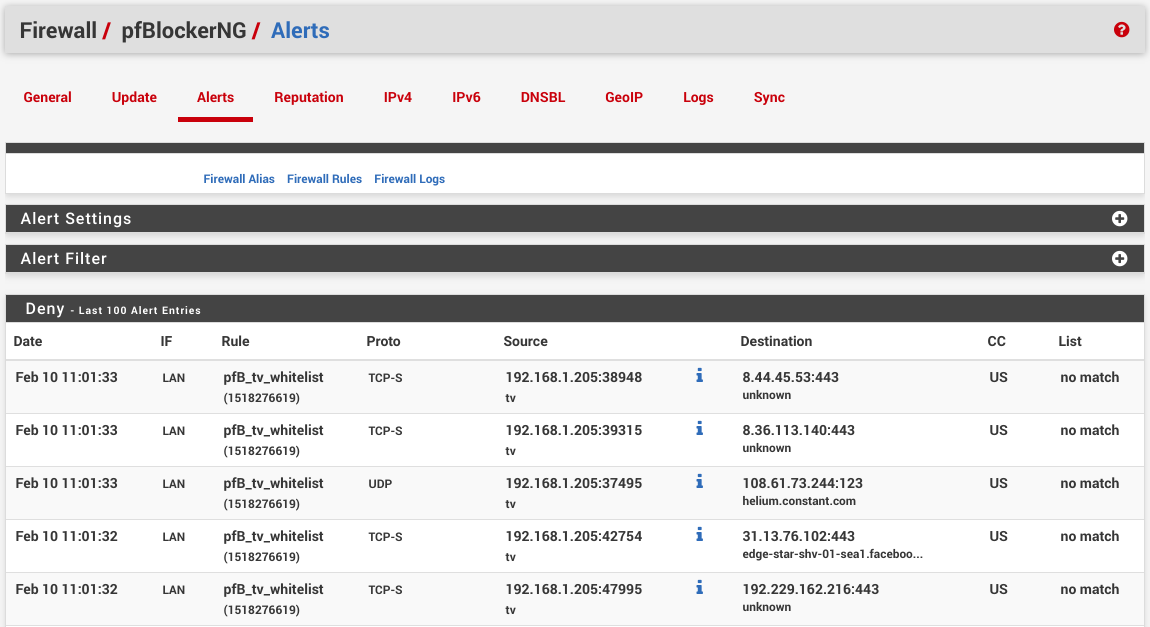The image size is (1150, 627).
Task: Select the Alerts tab
Action: (216, 98)
